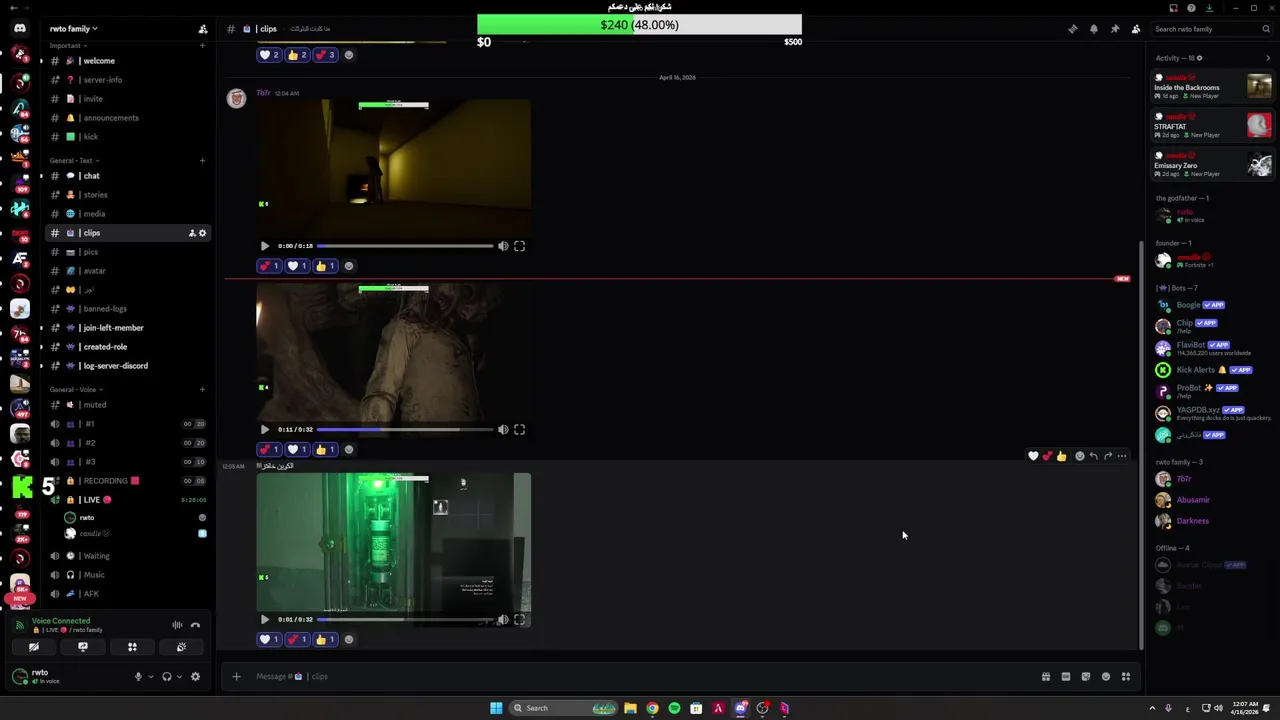Image resolution: width=1280 pixels, height=720 pixels.
Task: Open microphone input options arrow
Action: (151, 677)
